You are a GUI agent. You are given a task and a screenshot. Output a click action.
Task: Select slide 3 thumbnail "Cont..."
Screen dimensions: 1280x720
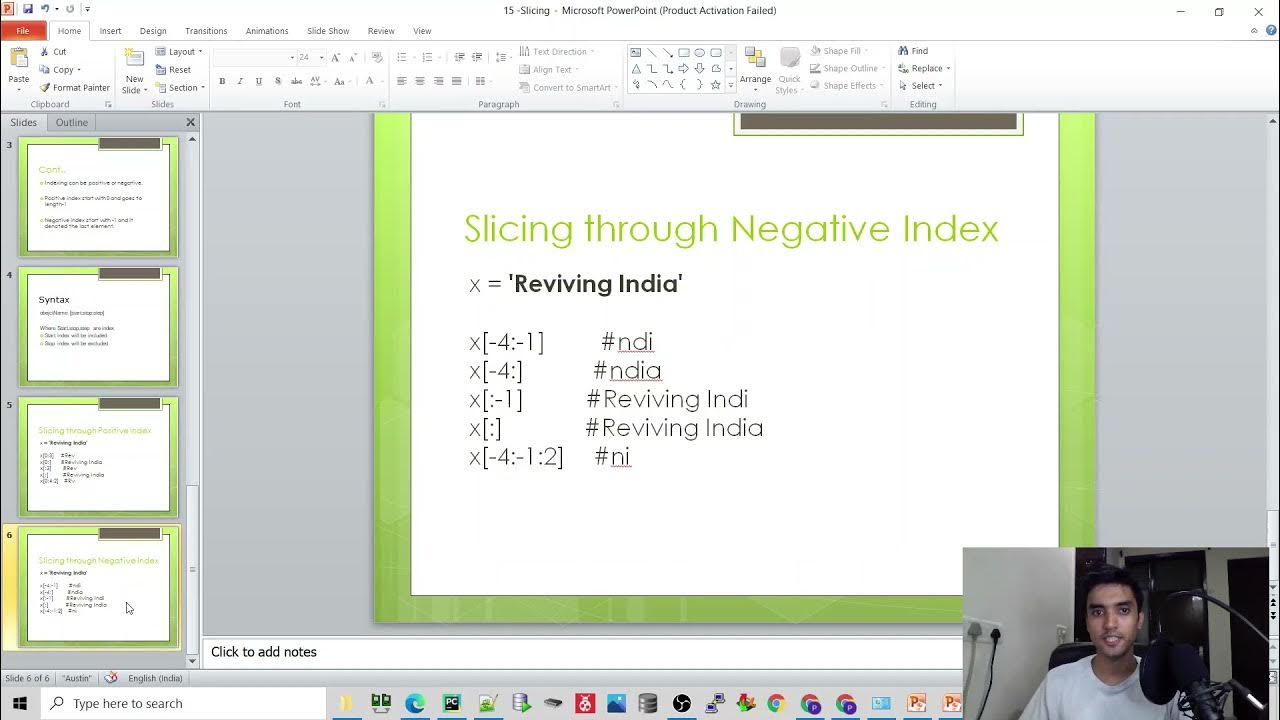tap(98, 197)
